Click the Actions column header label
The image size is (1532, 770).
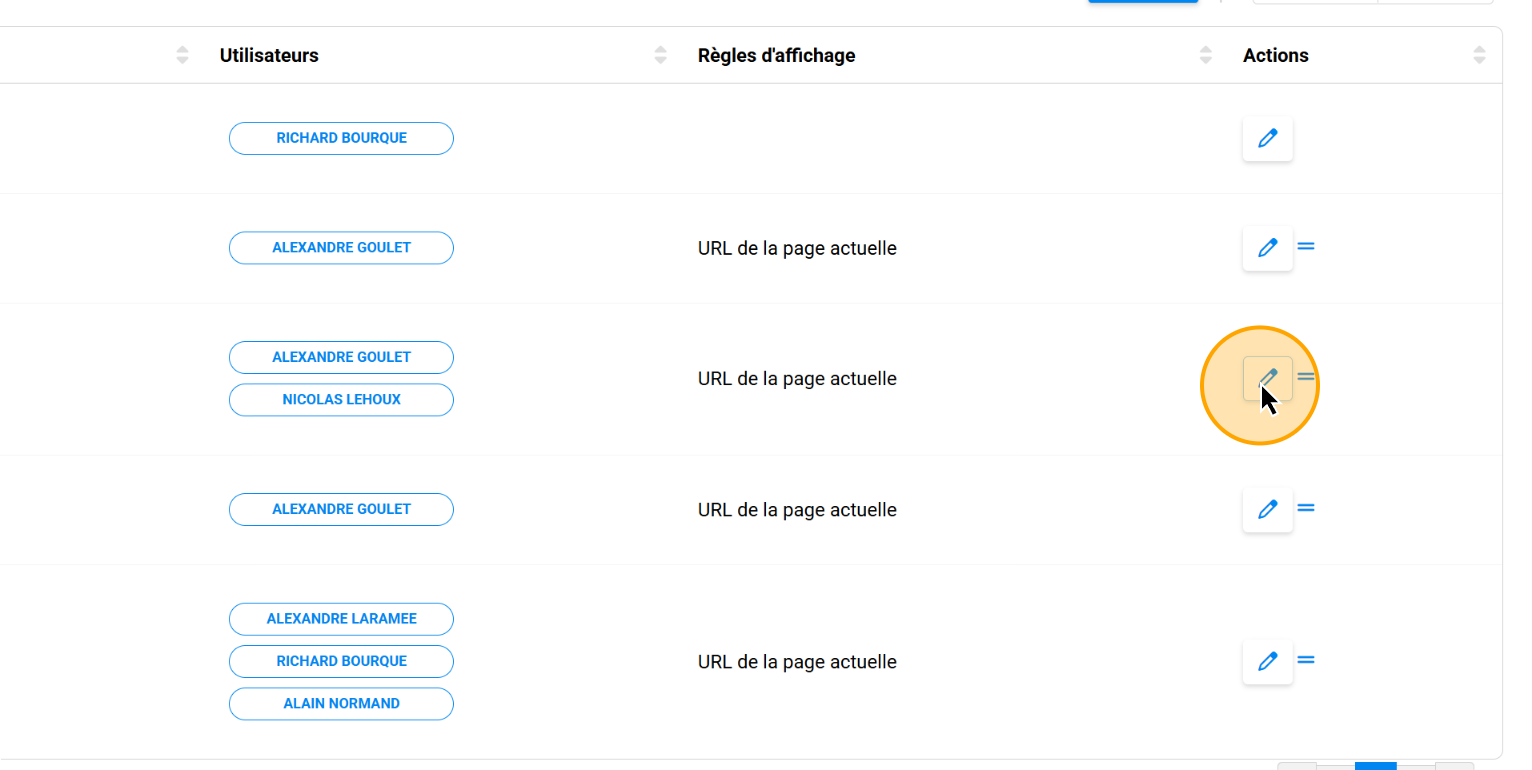click(1275, 56)
